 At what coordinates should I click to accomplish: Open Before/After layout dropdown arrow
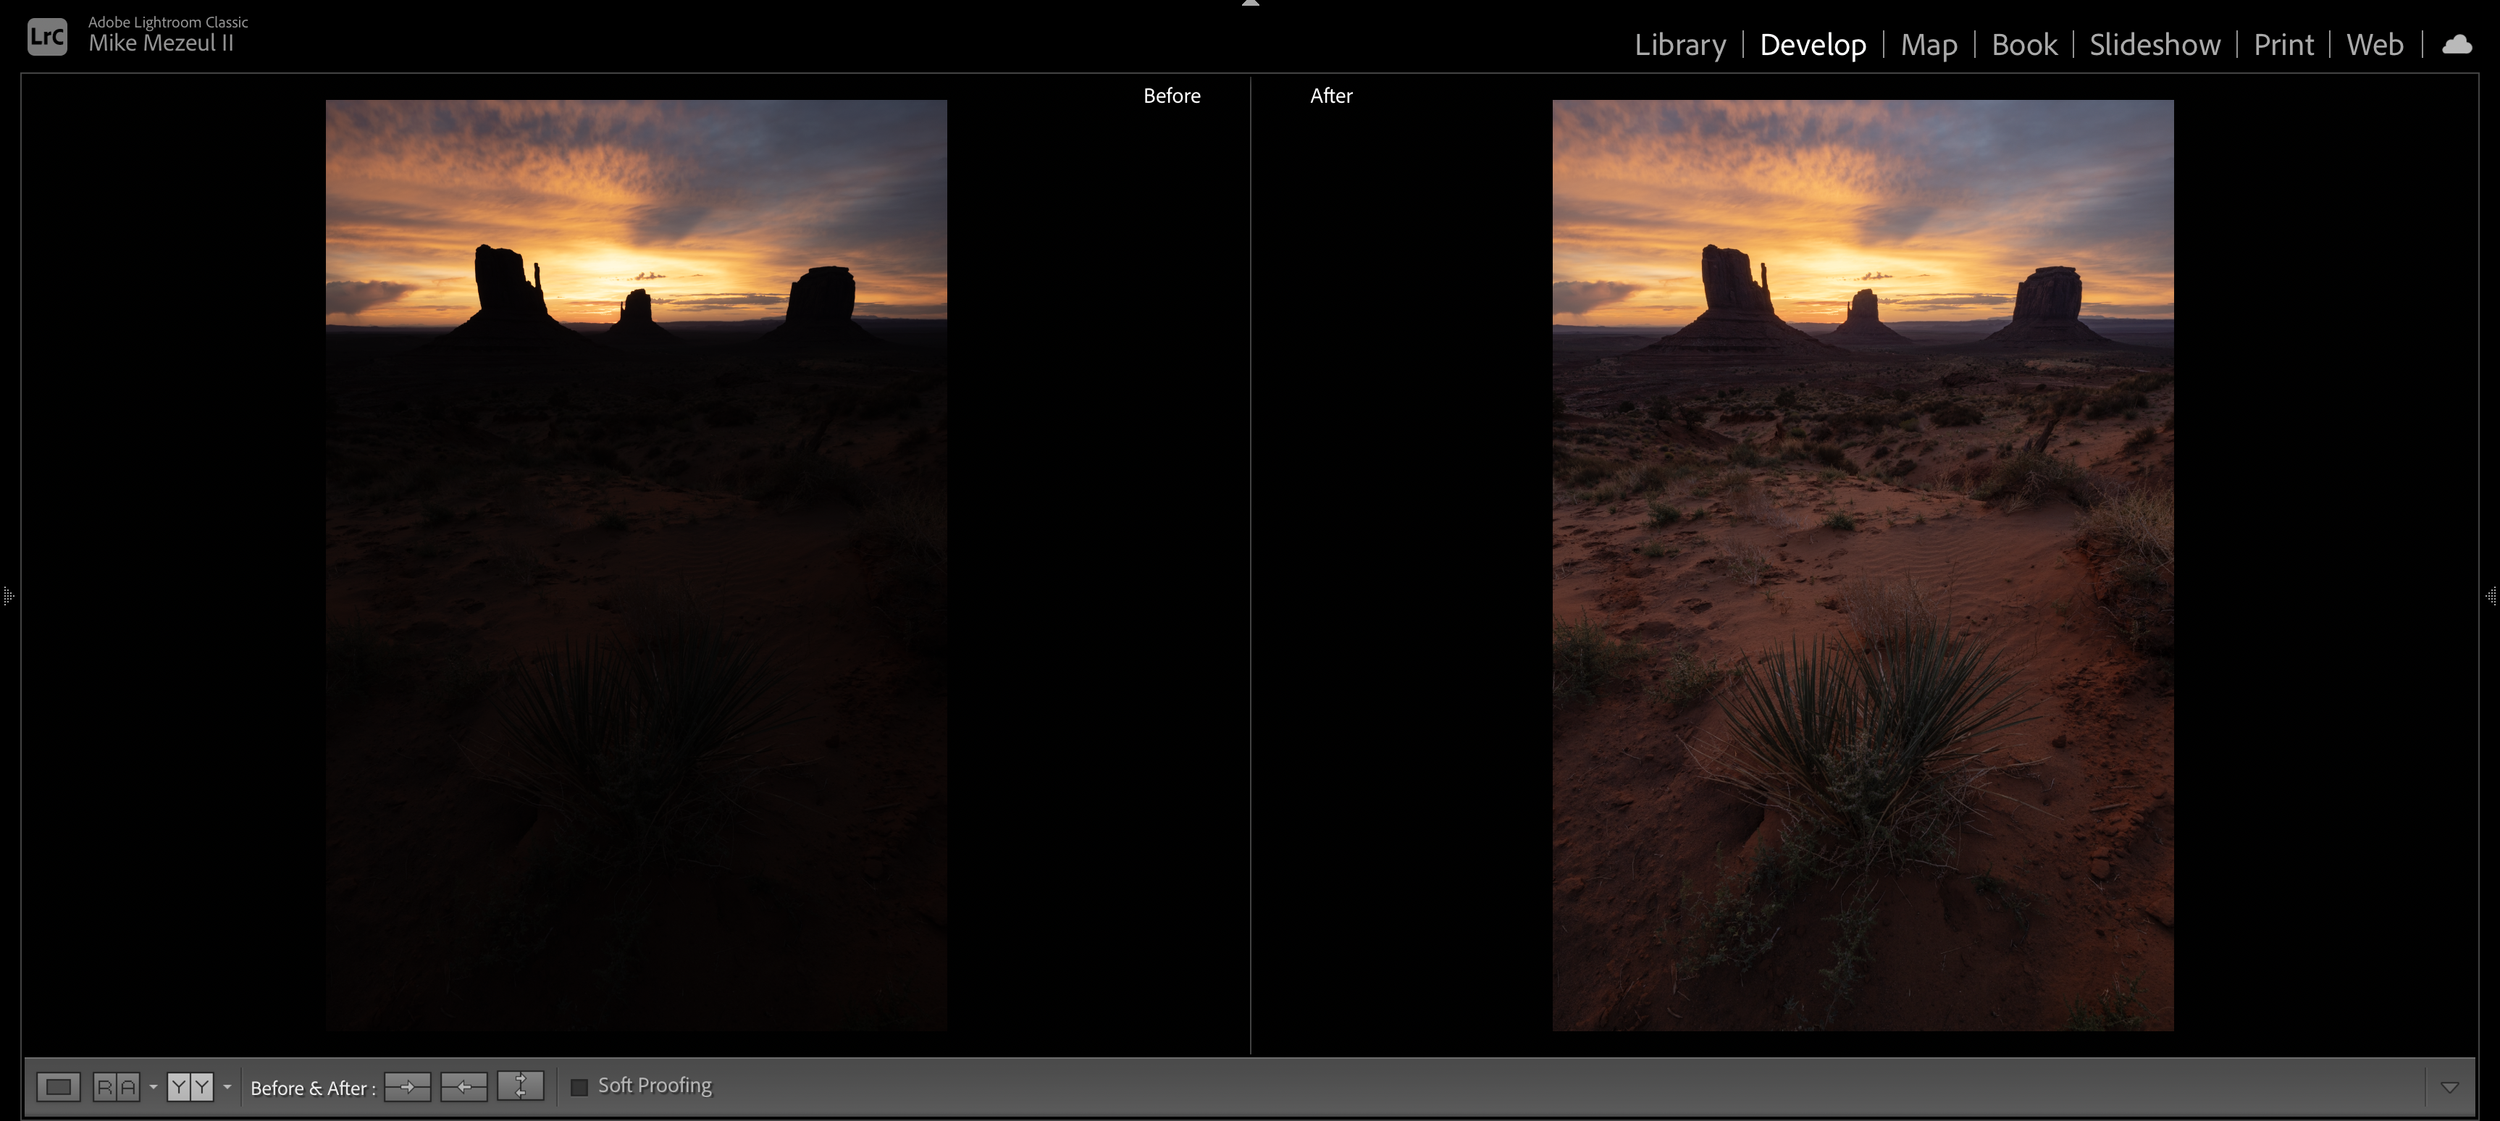pos(227,1087)
